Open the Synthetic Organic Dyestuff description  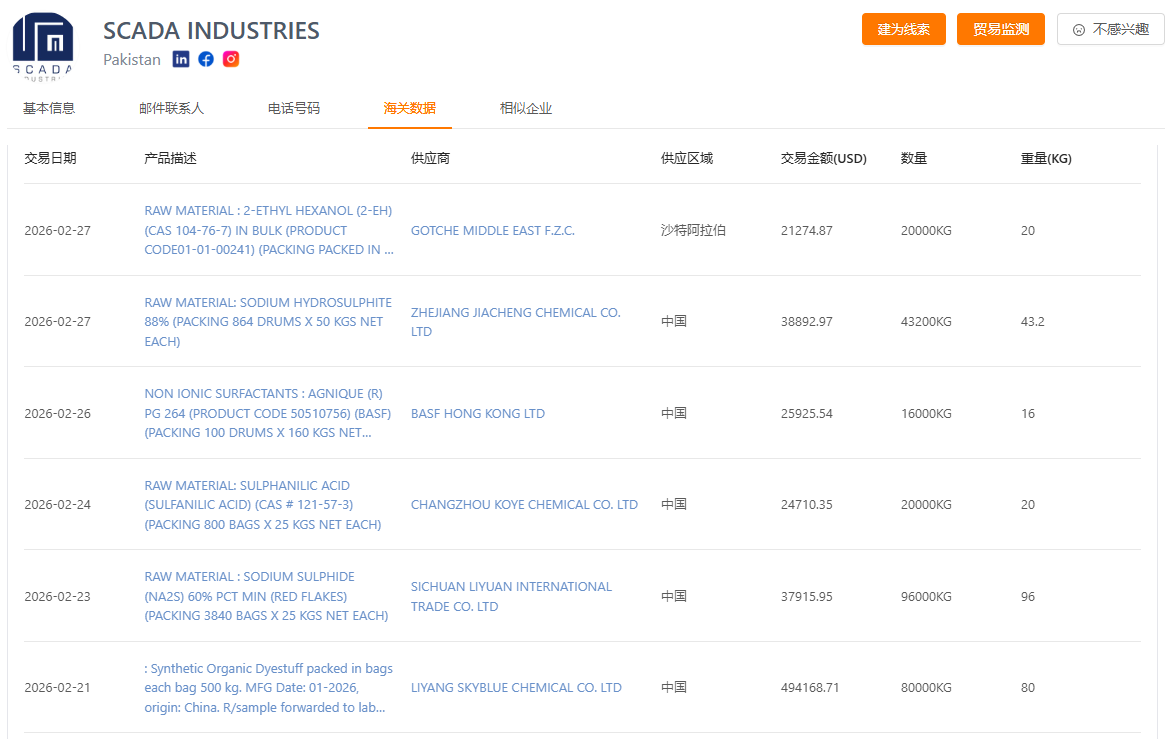coord(268,688)
